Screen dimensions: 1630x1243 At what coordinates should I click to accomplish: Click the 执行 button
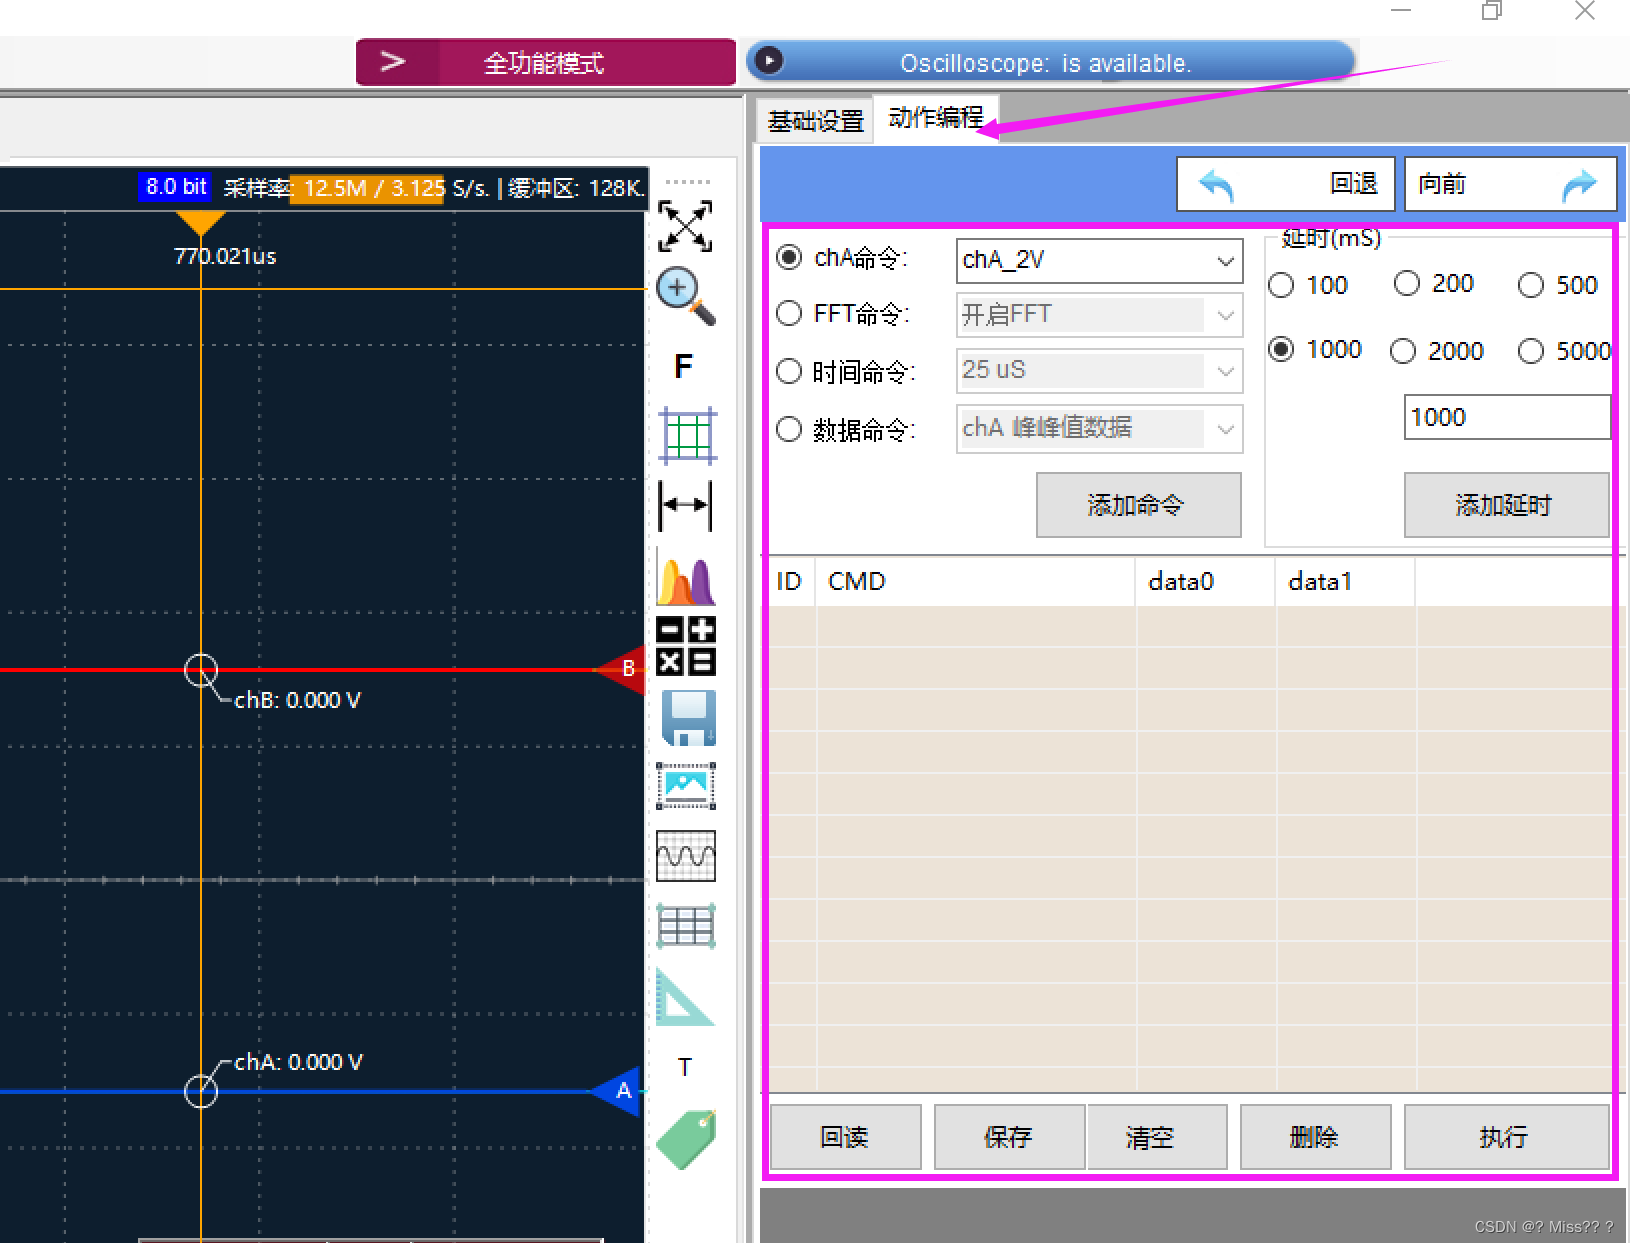click(1506, 1137)
